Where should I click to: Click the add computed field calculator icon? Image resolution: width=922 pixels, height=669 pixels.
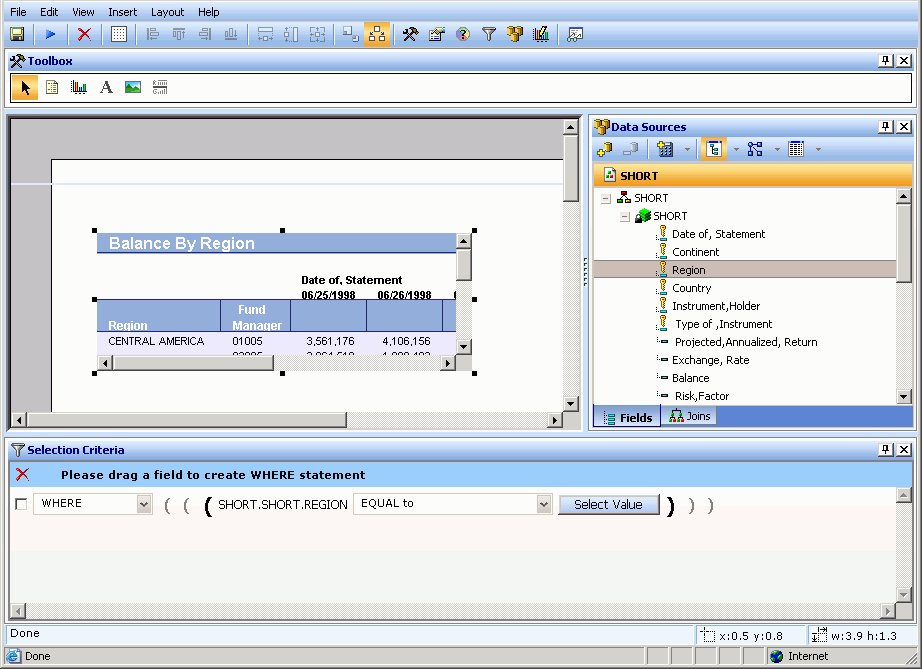[x=665, y=149]
